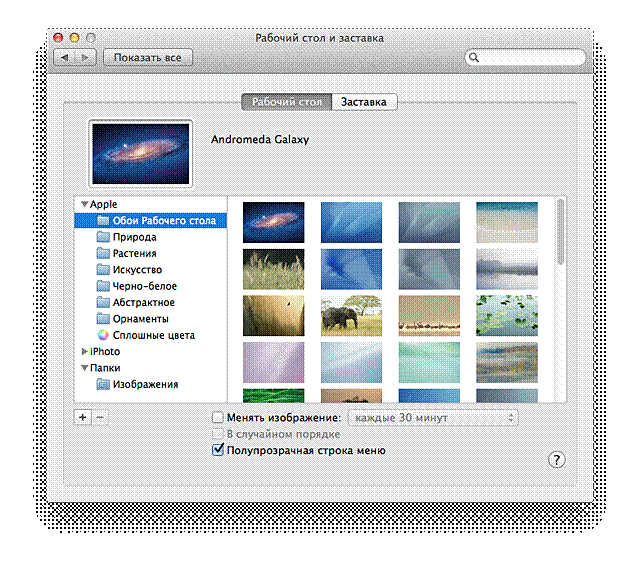Click the large Andromeda Galaxy preview
The height and width of the screenshot is (567, 640).
point(141,153)
